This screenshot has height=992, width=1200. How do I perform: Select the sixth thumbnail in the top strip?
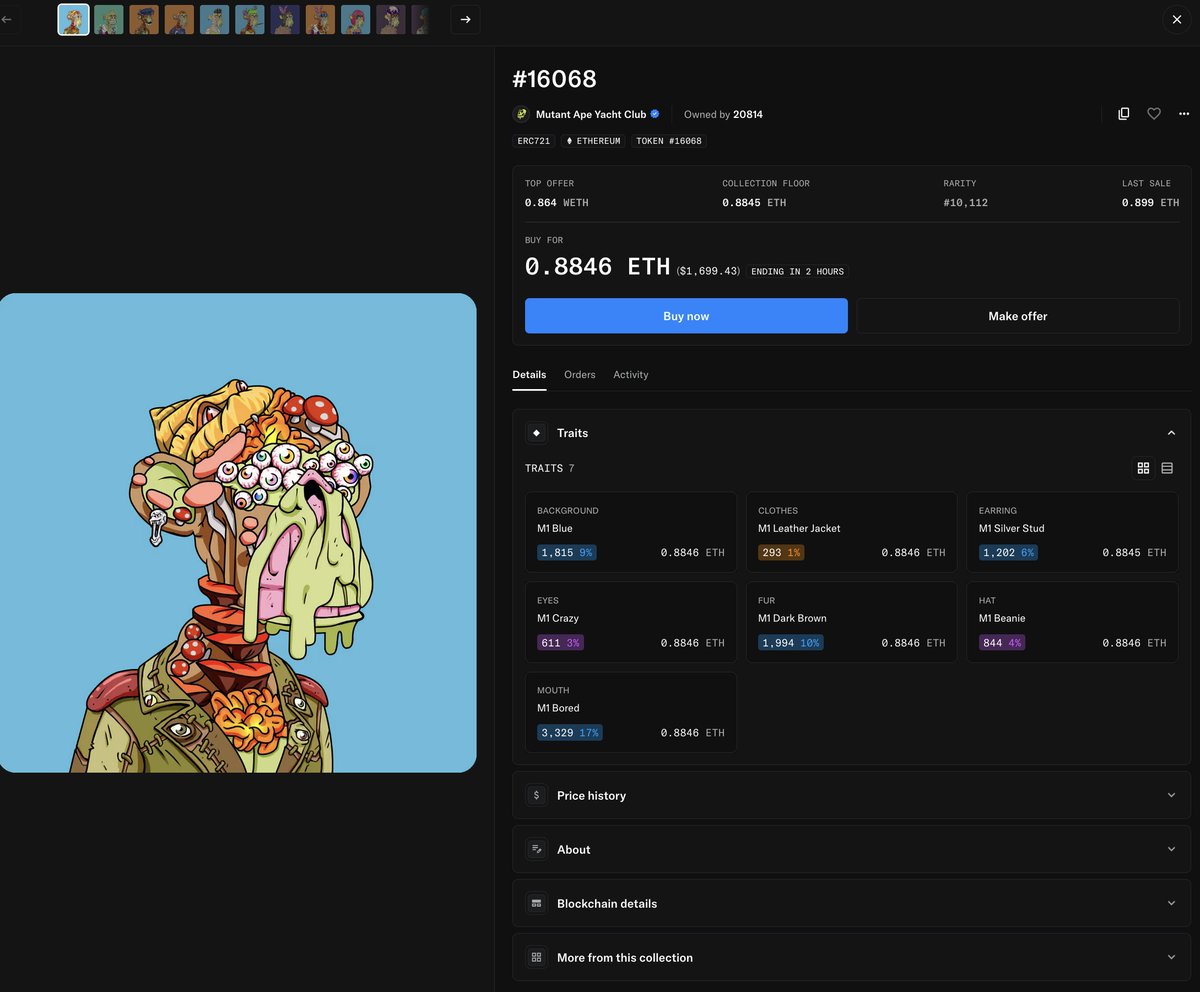pyautogui.click(x=250, y=19)
